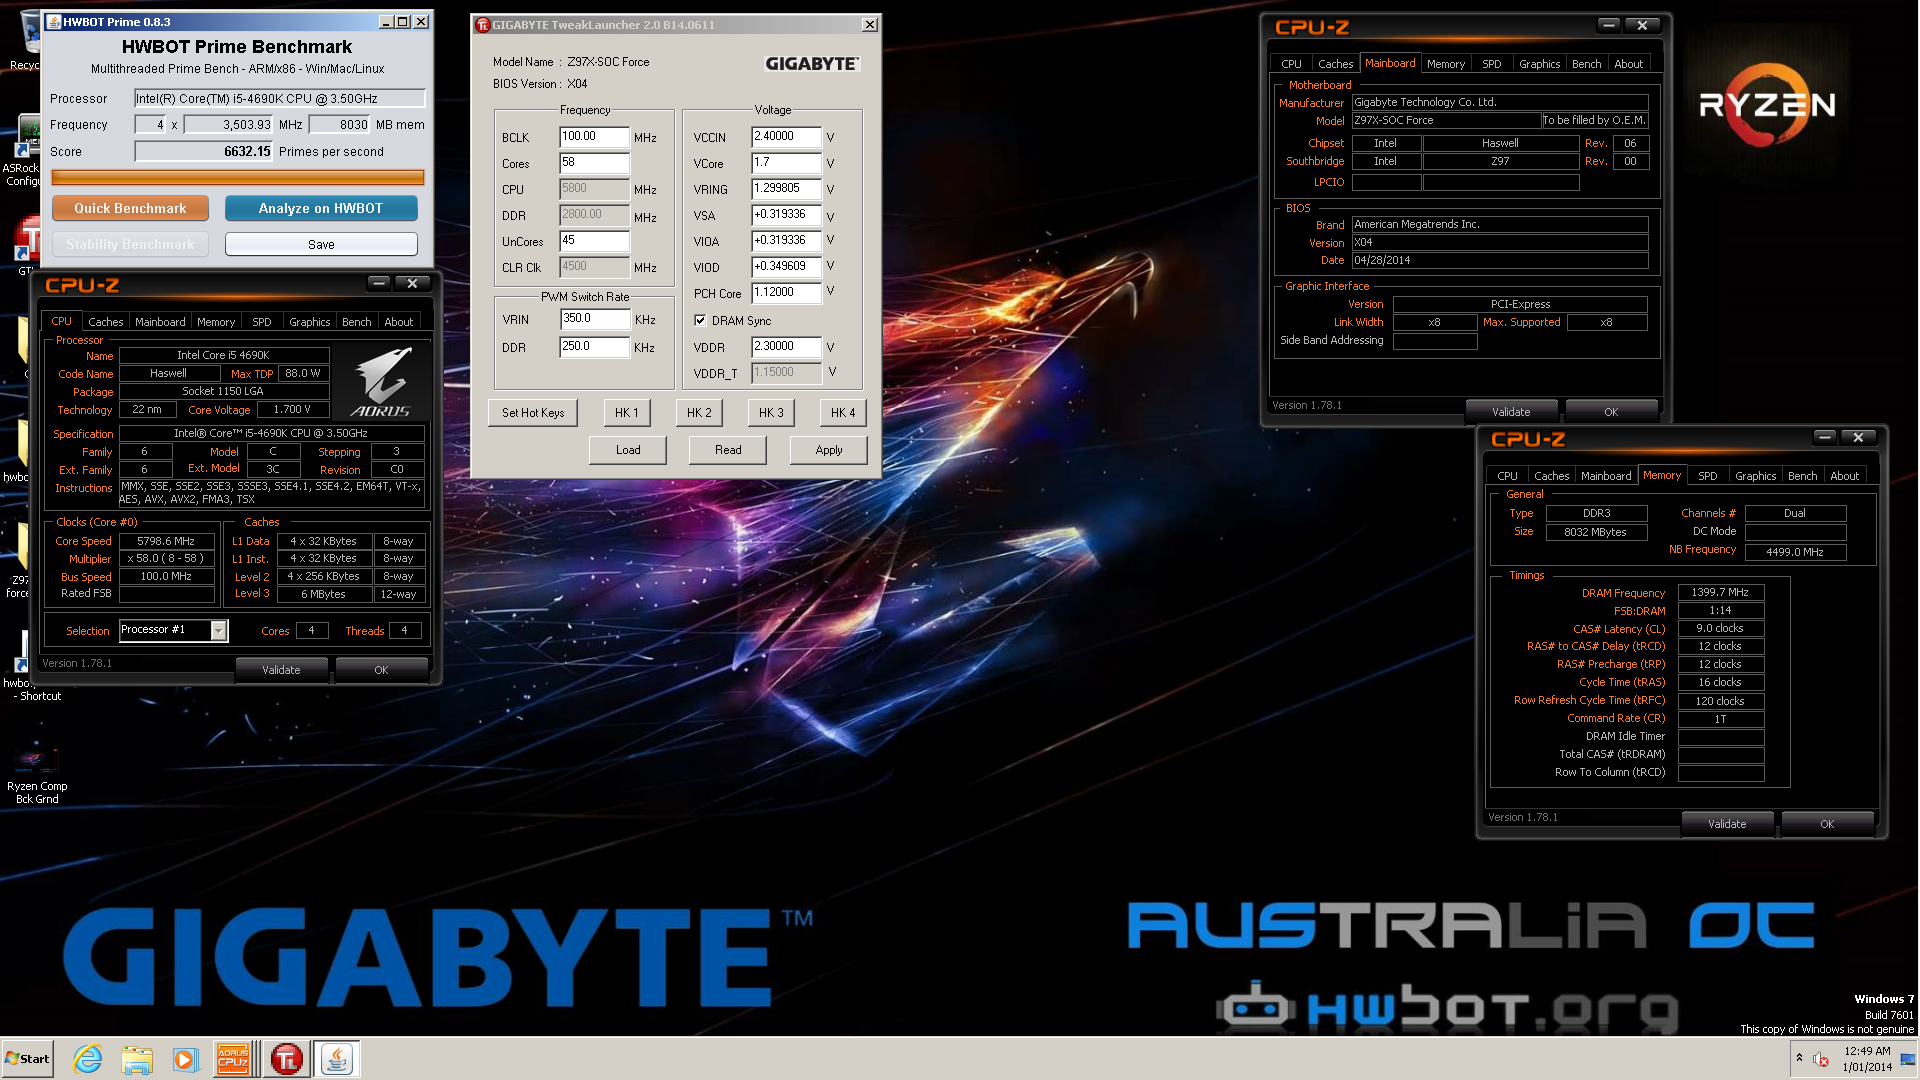Select hotkey profile HK 3
This screenshot has height=1080, width=1920.
771,413
